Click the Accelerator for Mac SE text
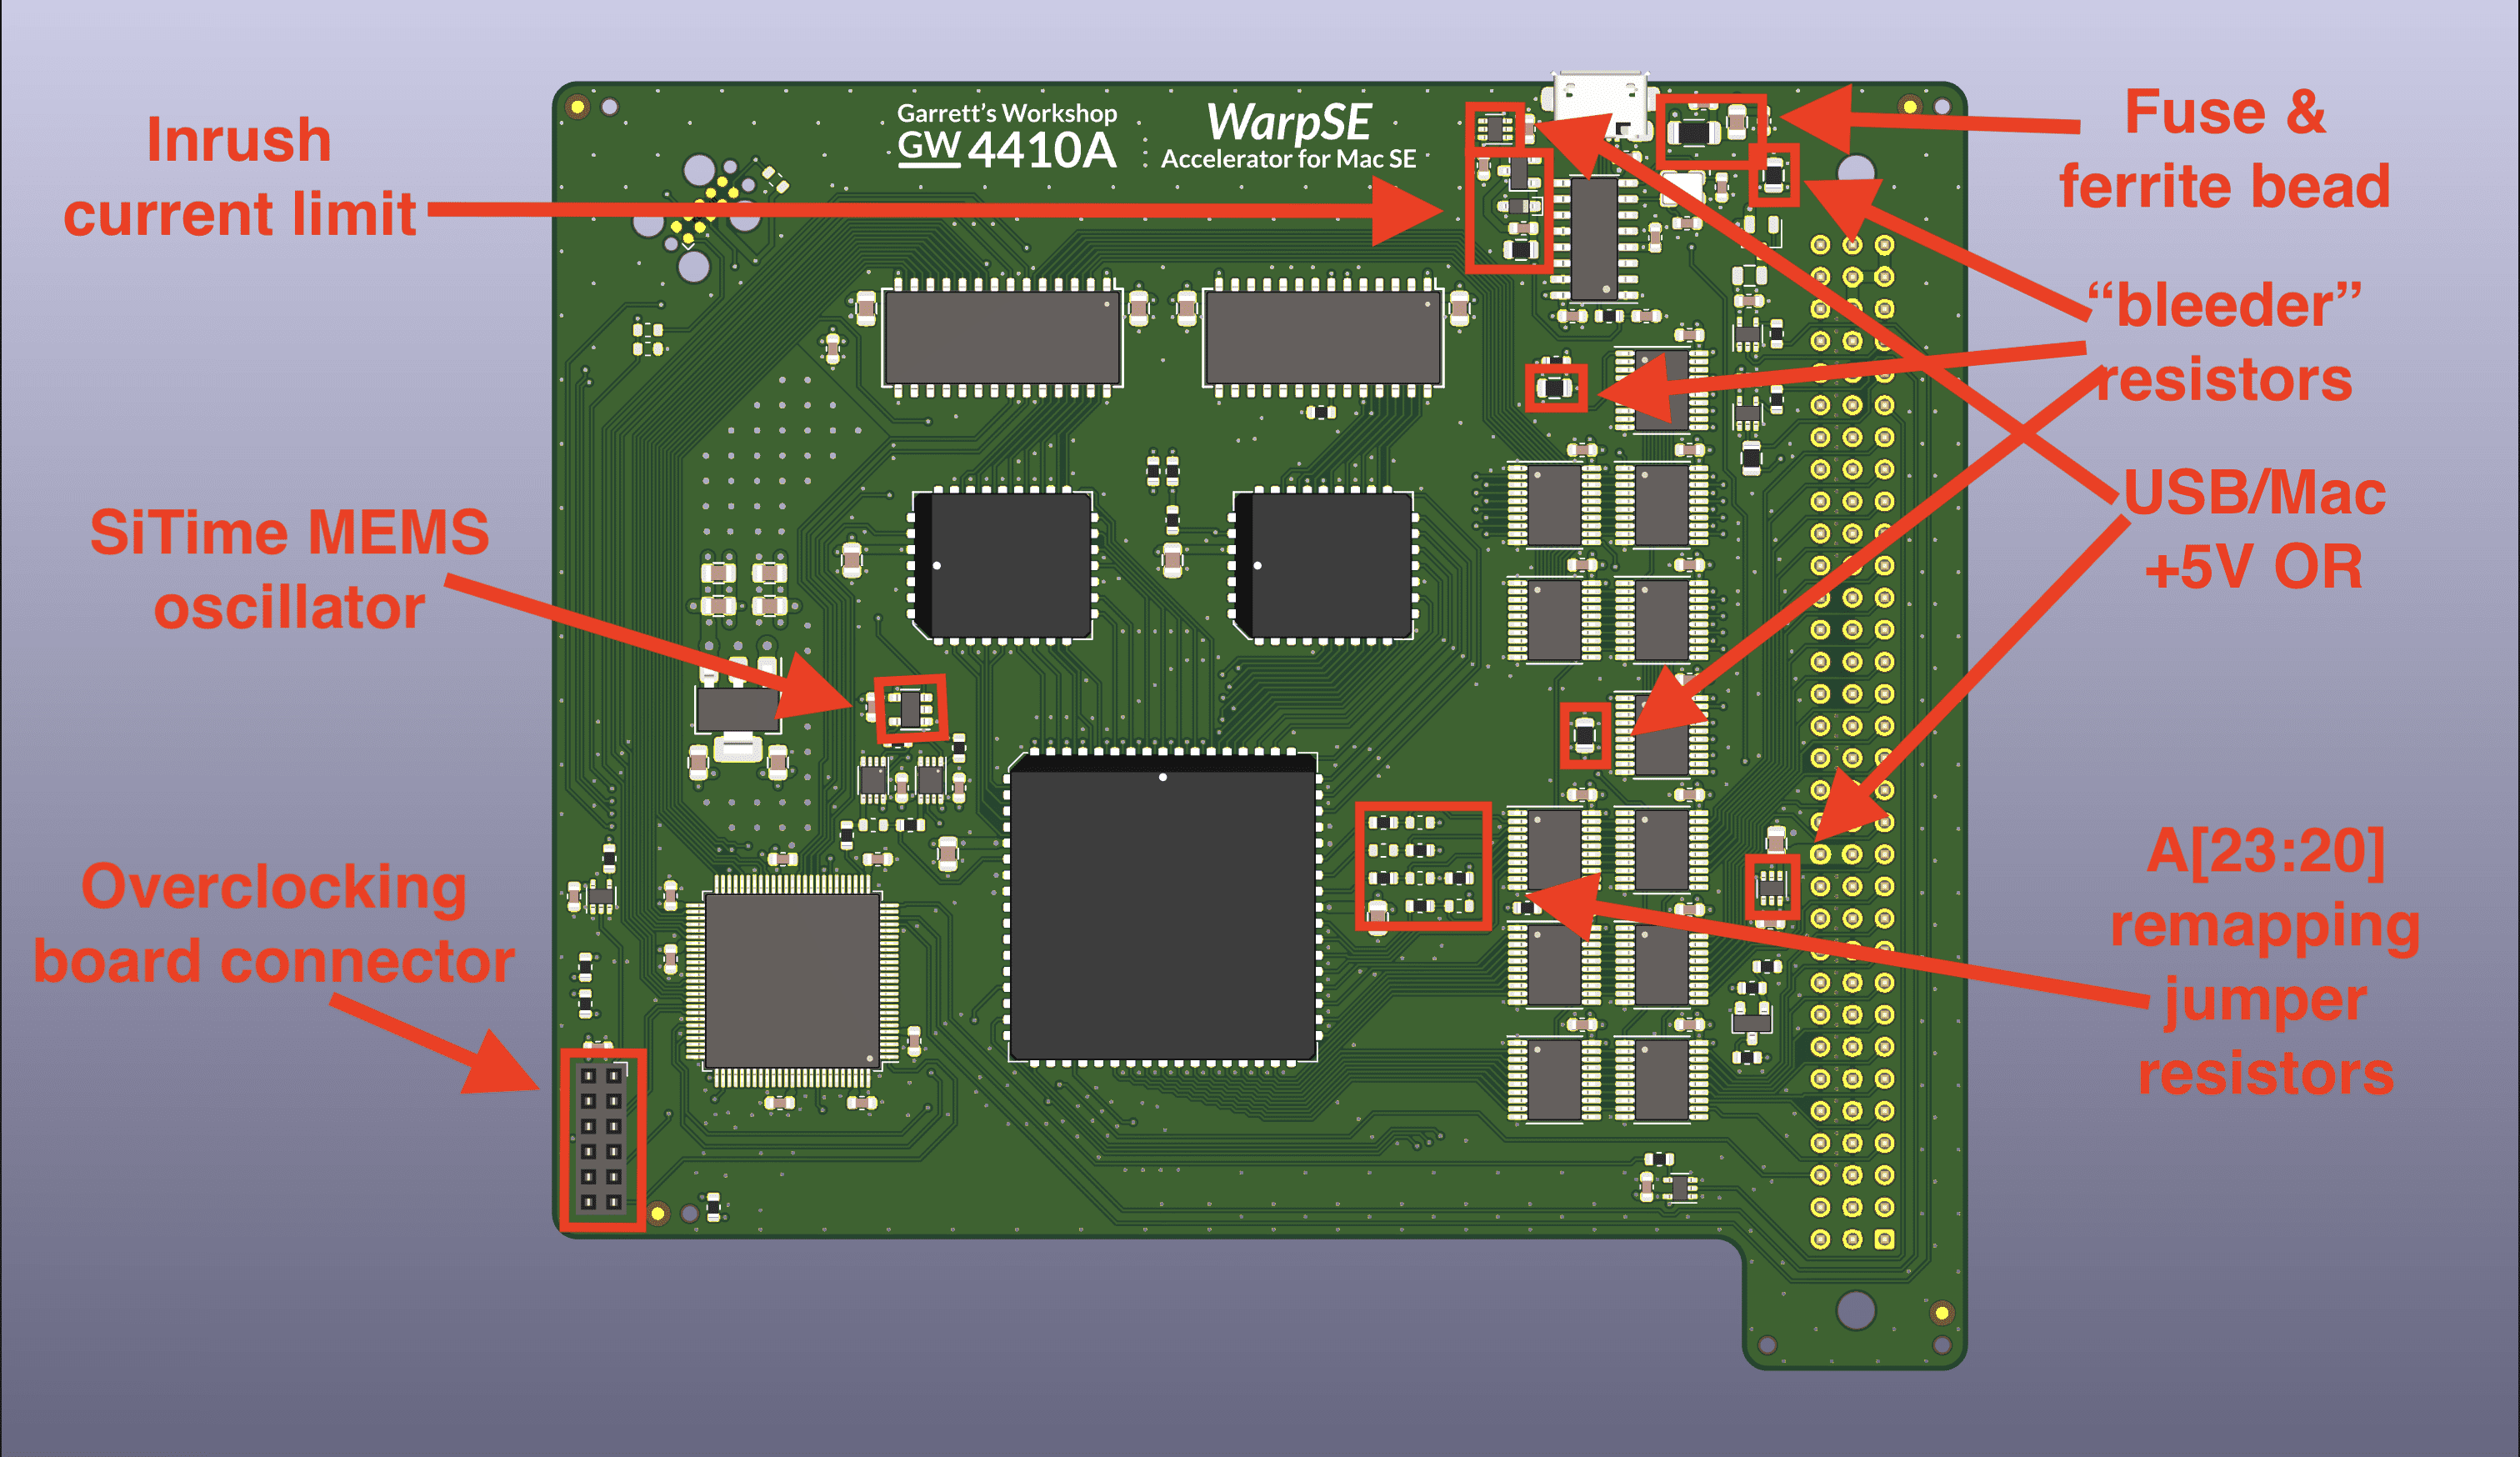2520x1457 pixels. [1288, 159]
